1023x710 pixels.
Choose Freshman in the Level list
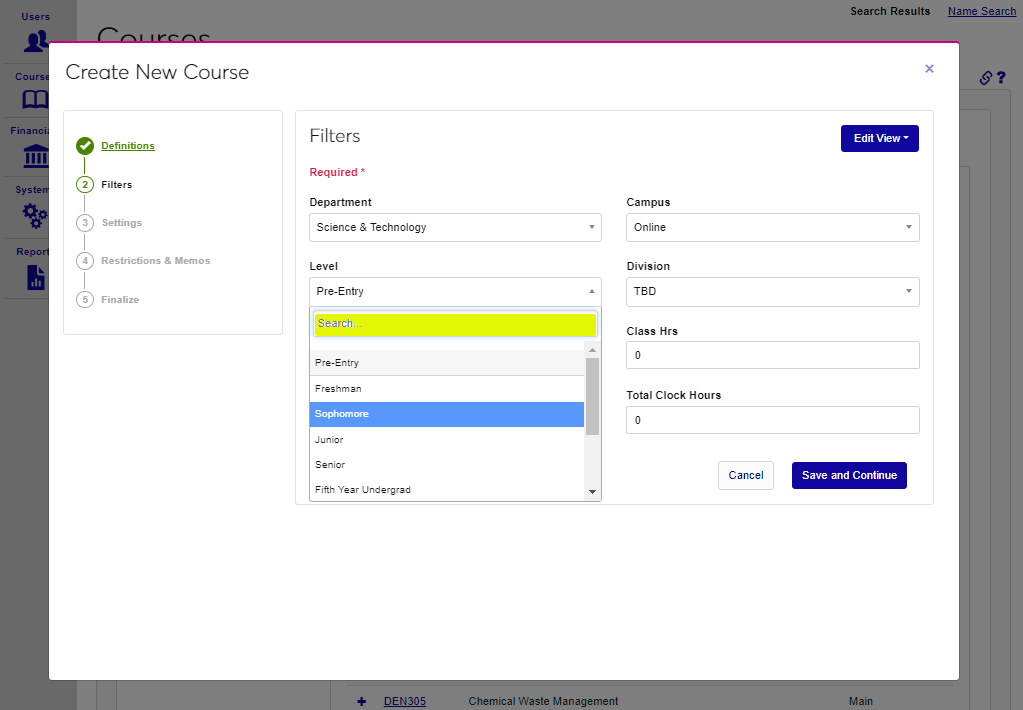click(446, 388)
